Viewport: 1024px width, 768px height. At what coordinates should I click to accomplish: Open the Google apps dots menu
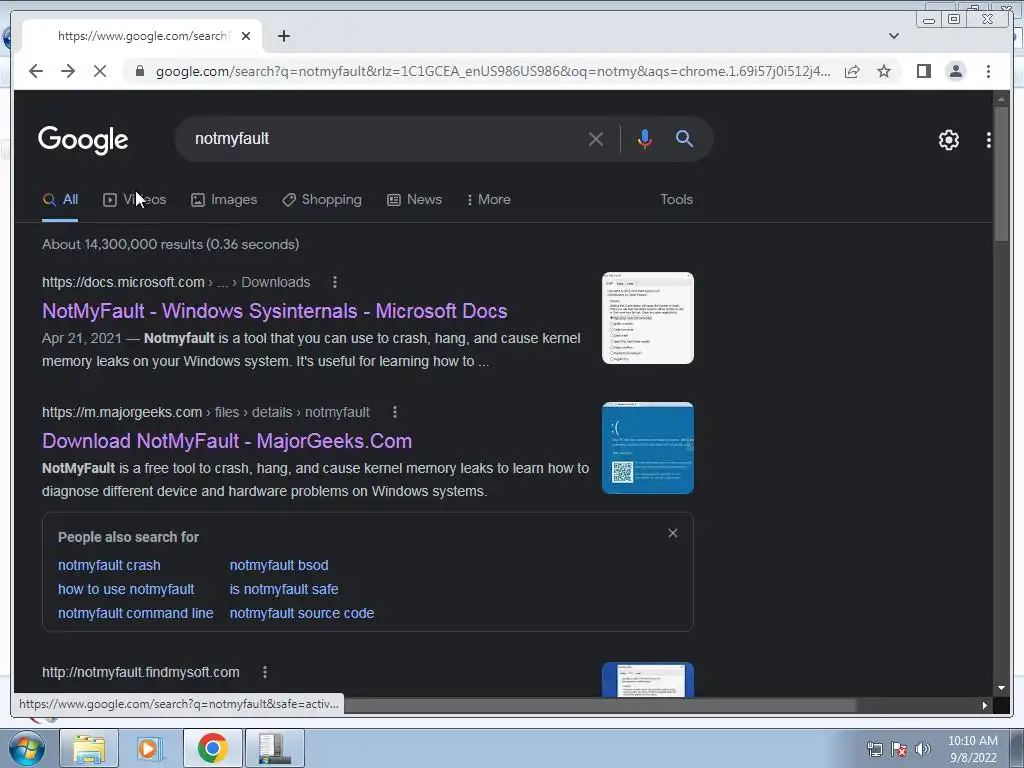click(989, 140)
